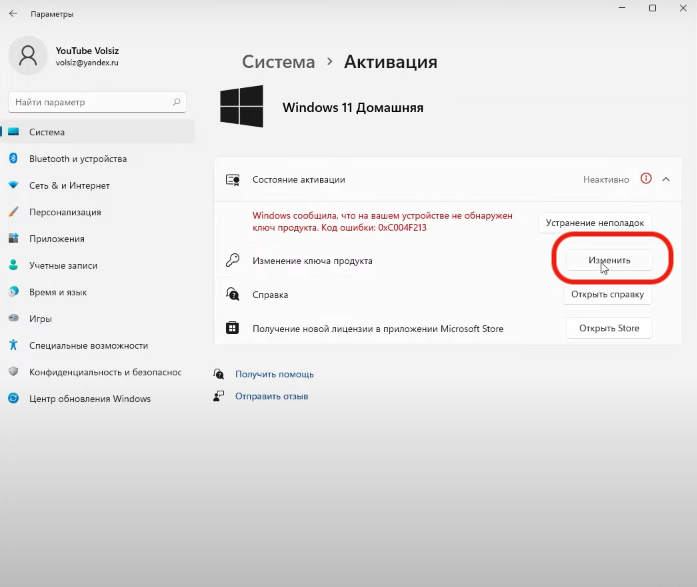697x587 pixels.
Task: Collapse the Состояние активации section chevron
Action: tap(666, 179)
